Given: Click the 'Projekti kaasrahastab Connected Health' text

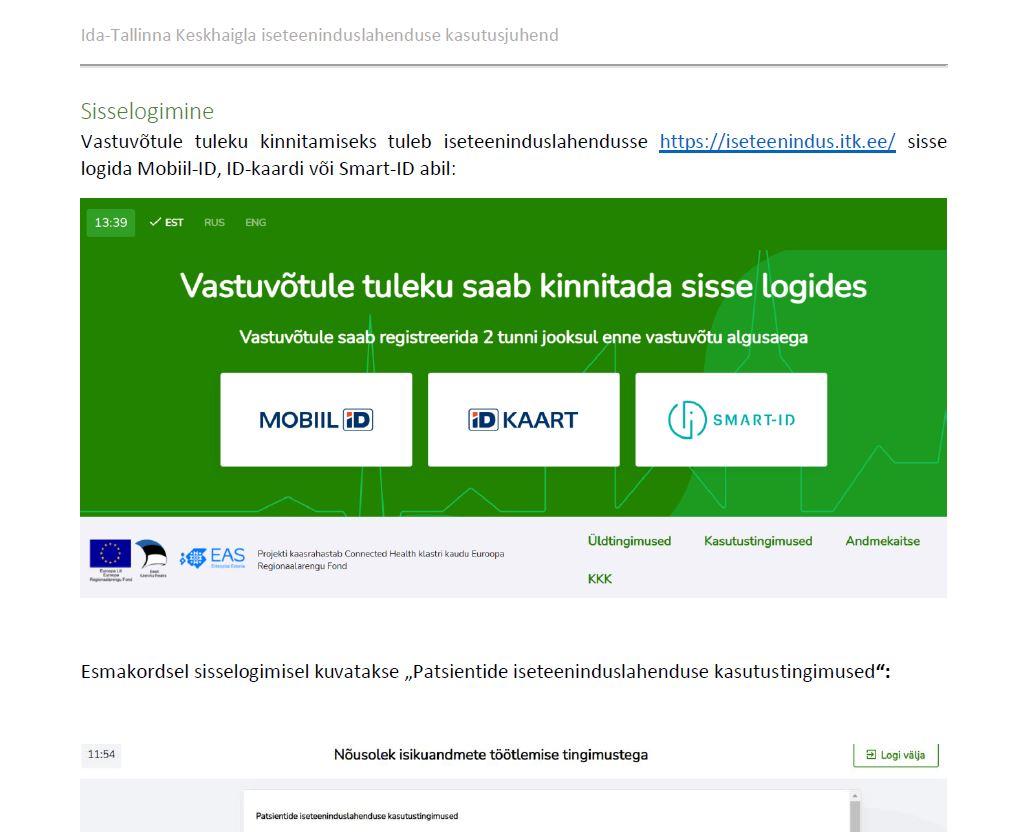Looking at the screenshot, I should click(x=381, y=560).
